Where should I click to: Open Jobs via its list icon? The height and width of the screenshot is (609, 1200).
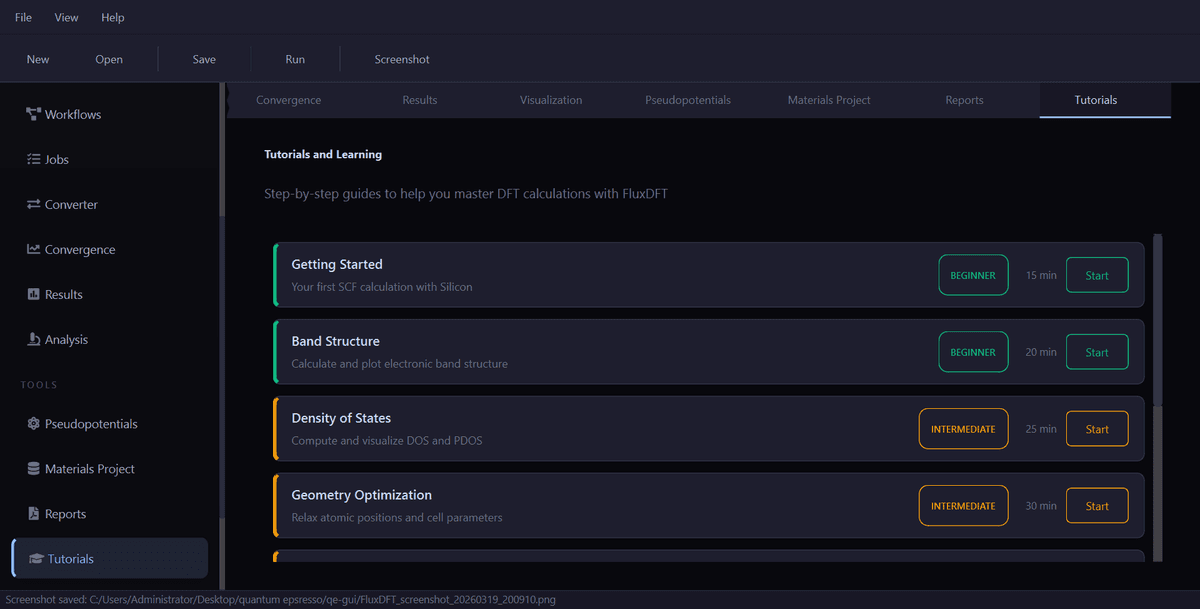click(x=33, y=159)
